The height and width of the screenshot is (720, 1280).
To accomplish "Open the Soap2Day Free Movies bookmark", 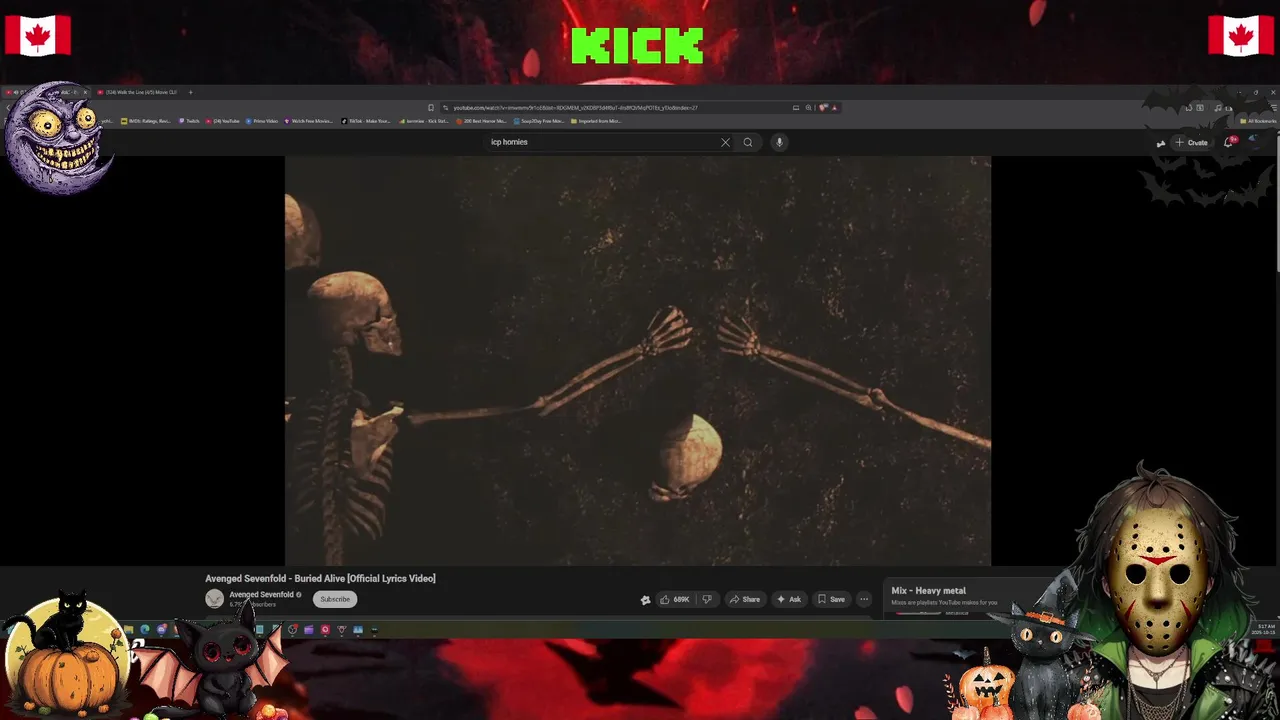I will [x=539, y=121].
